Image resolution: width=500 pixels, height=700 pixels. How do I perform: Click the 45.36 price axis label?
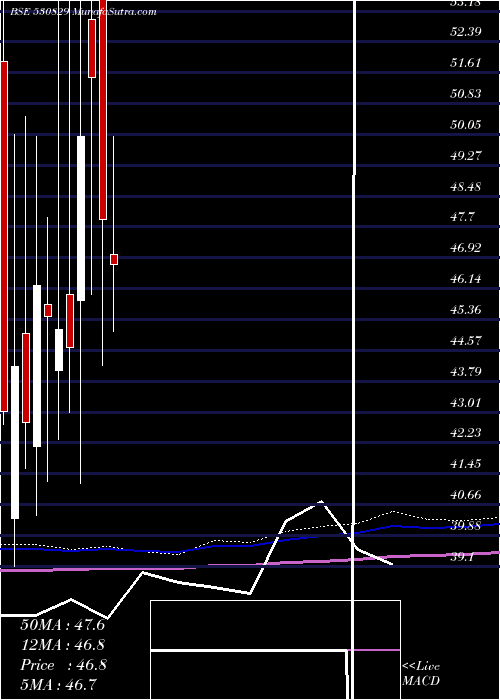click(x=465, y=310)
